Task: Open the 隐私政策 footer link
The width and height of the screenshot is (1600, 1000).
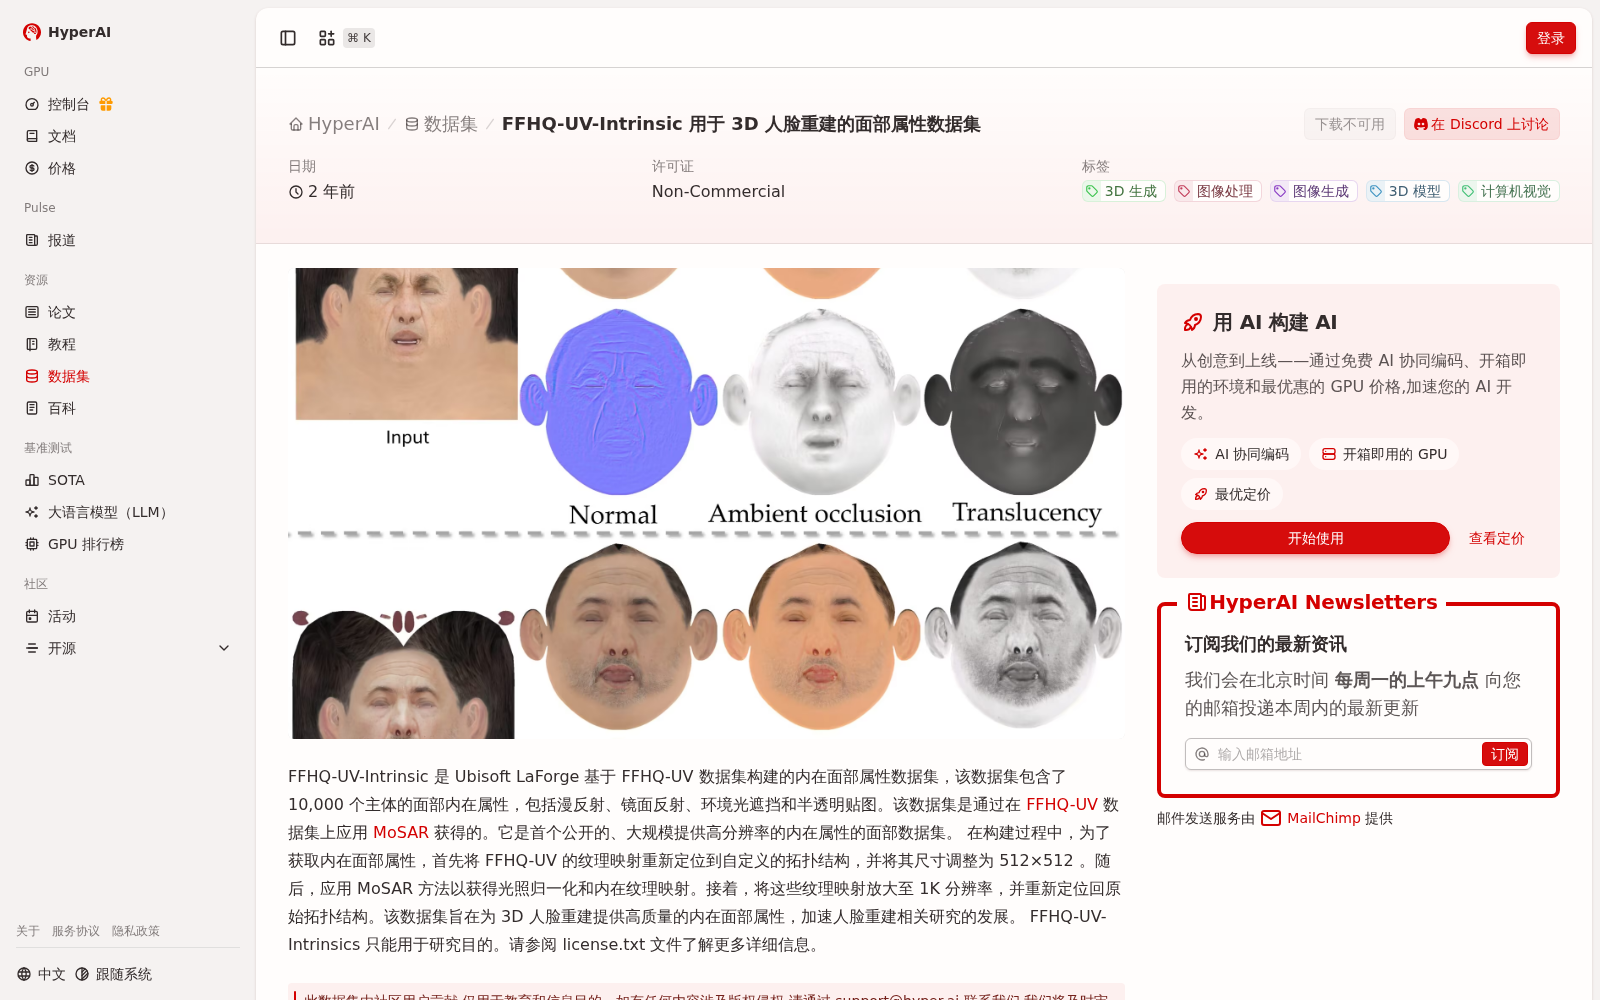Action: click(x=136, y=931)
